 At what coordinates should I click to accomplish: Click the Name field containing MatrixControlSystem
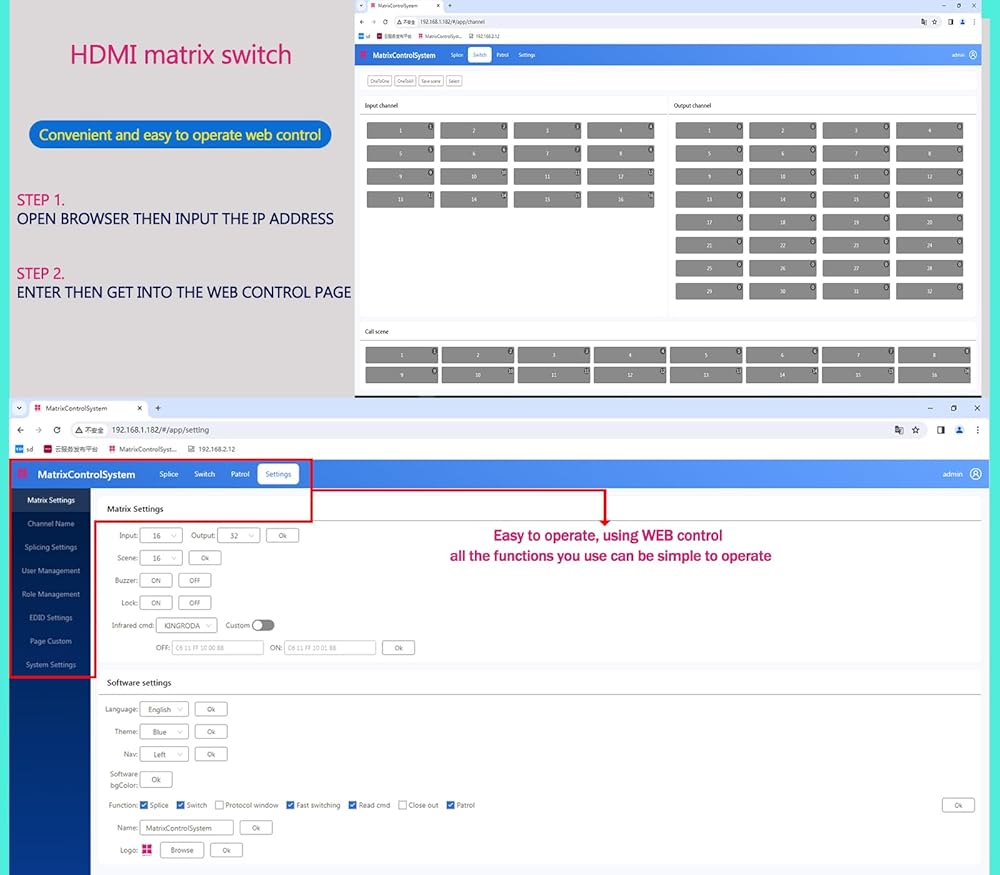[186, 828]
